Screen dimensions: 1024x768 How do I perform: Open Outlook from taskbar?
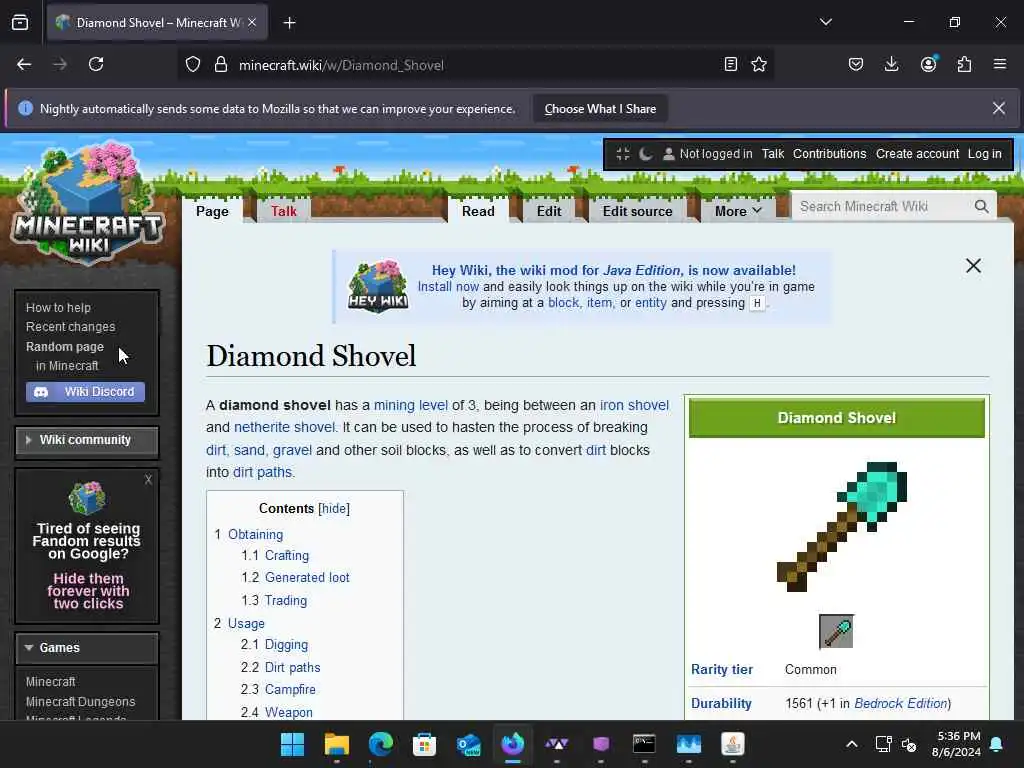click(x=469, y=744)
